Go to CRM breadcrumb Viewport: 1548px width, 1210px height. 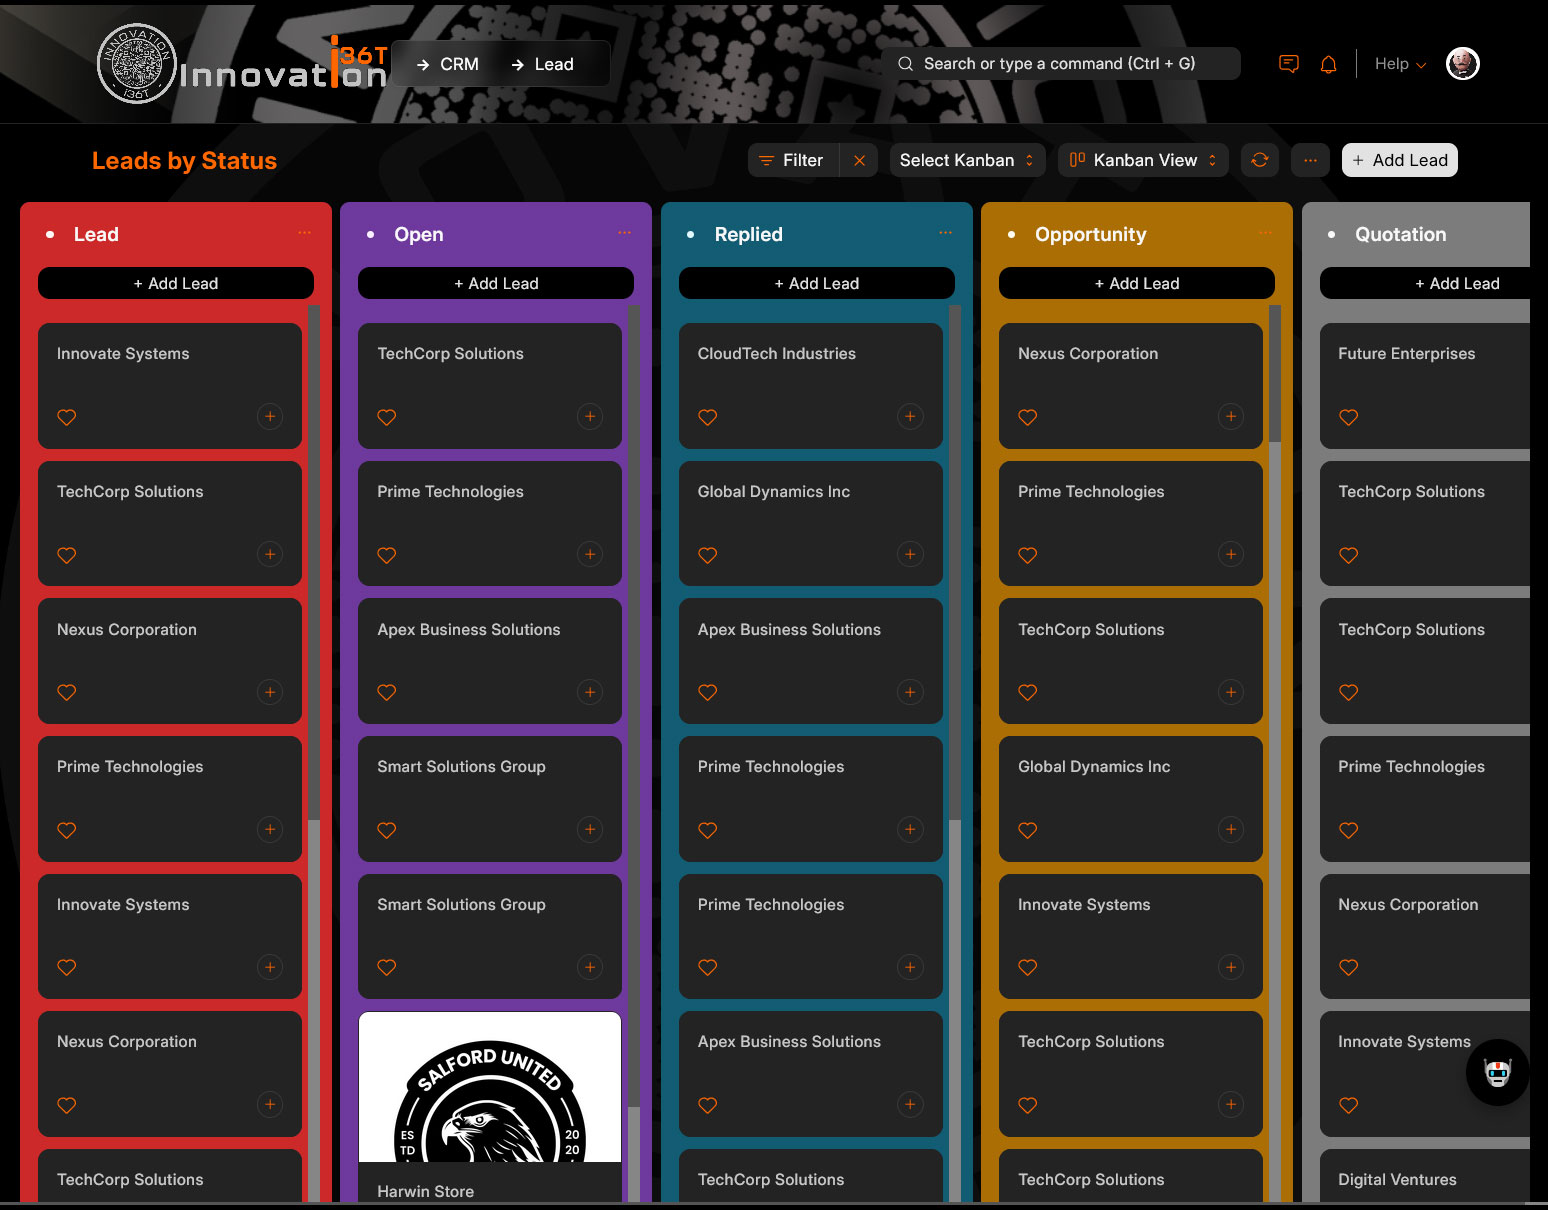[x=448, y=64]
